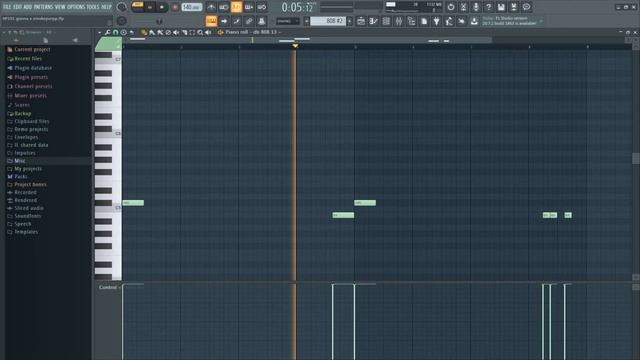This screenshot has height=360, width=640.
Task: Click the download arrow icon
Action: coord(474,21)
